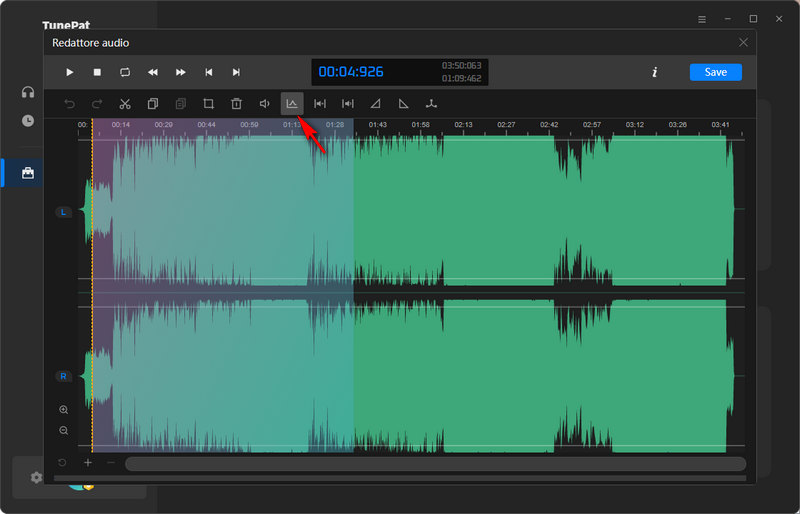The height and width of the screenshot is (514, 800).
Task: Click the horizontal waveform scrollbar
Action: [435, 463]
